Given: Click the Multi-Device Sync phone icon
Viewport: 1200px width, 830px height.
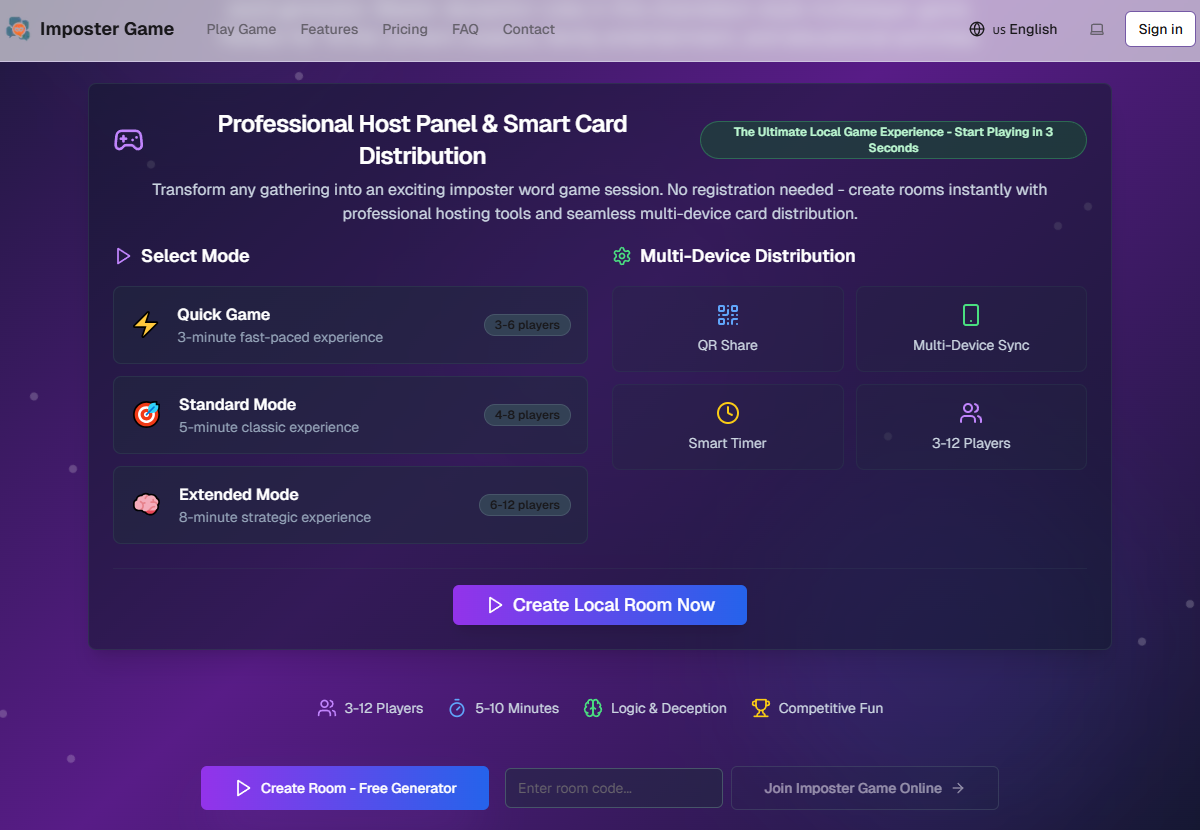Looking at the screenshot, I should point(971,316).
